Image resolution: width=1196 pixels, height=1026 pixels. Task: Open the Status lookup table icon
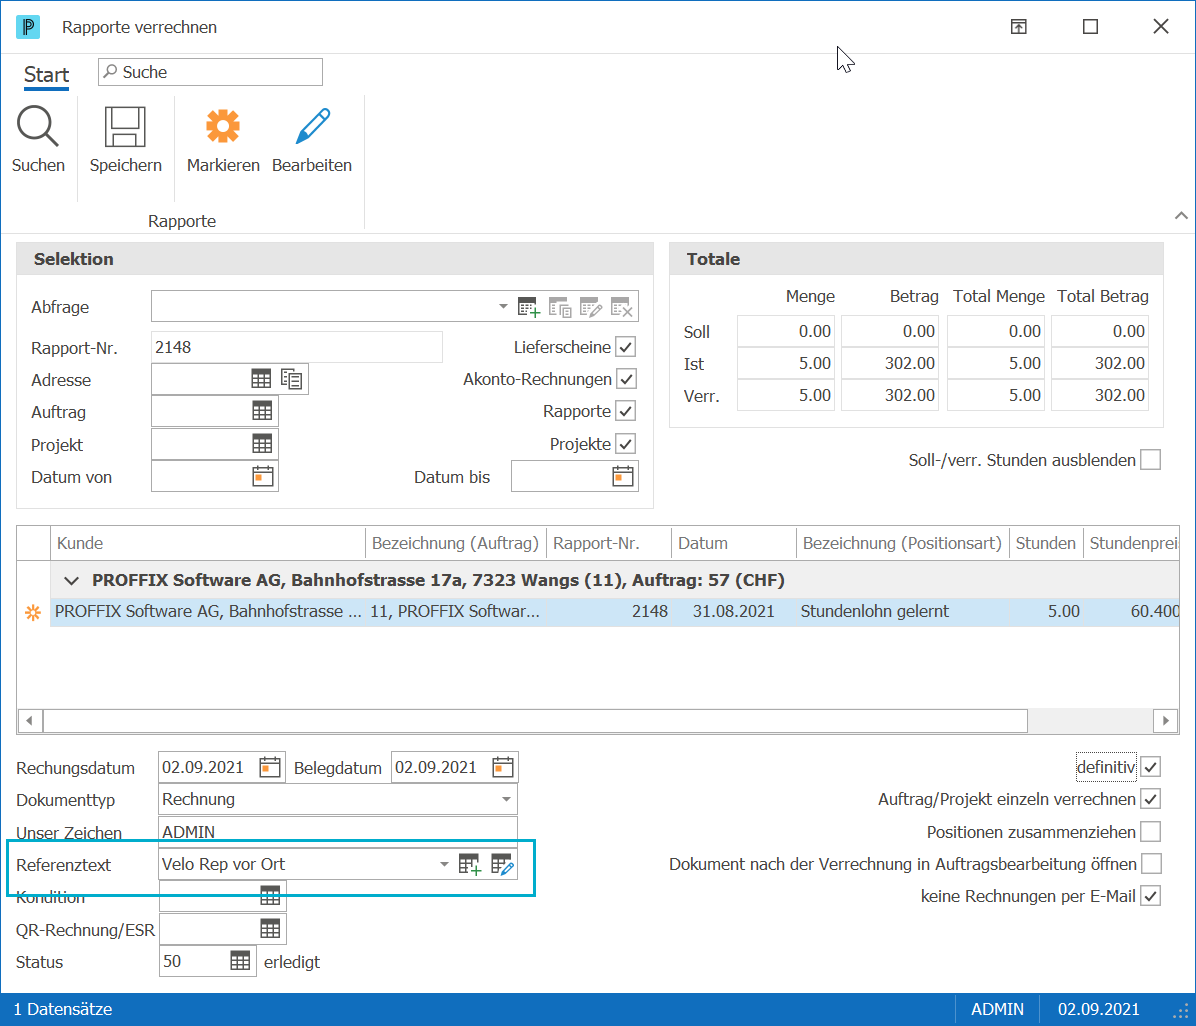240,961
